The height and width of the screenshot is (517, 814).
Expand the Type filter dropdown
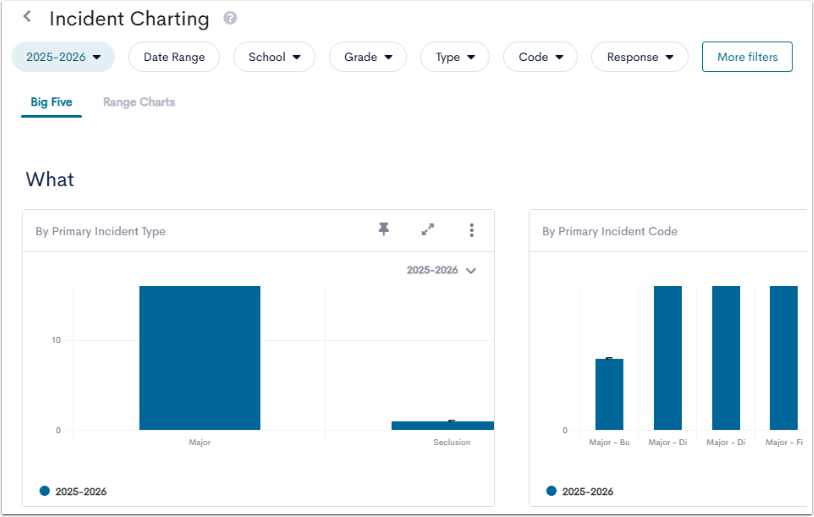point(455,57)
